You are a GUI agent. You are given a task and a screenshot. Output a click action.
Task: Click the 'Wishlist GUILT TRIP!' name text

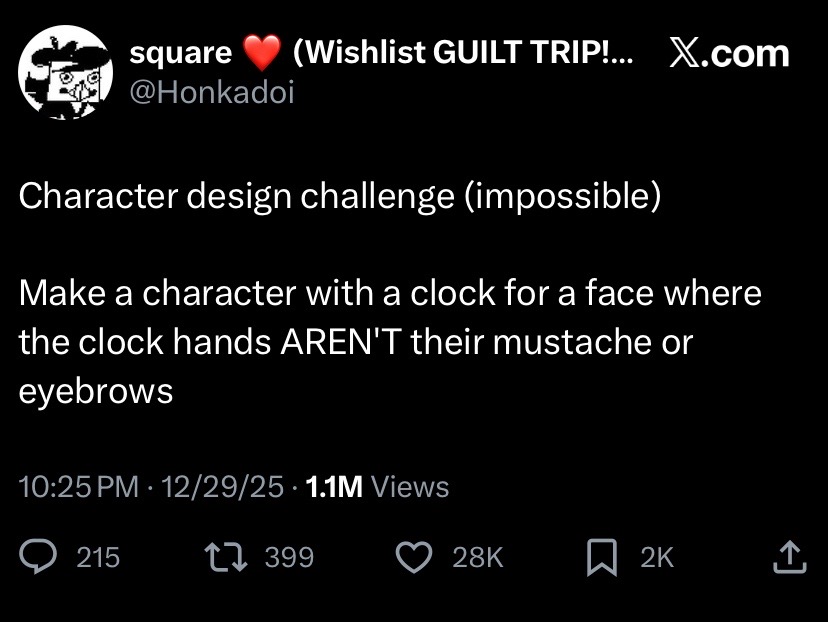tap(463, 52)
